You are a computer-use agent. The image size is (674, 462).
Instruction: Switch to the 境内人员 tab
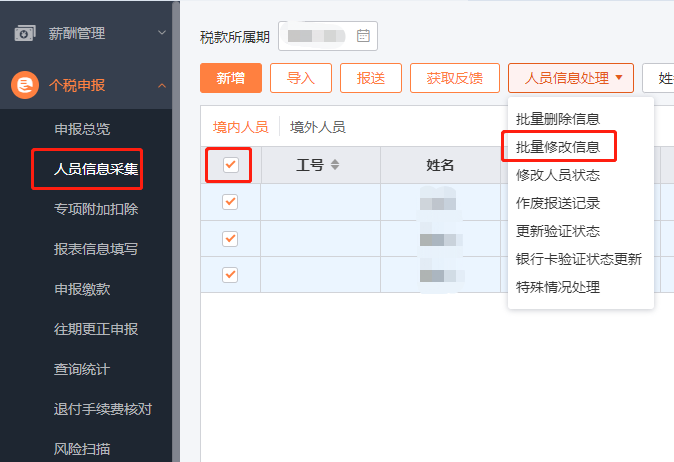(x=240, y=127)
